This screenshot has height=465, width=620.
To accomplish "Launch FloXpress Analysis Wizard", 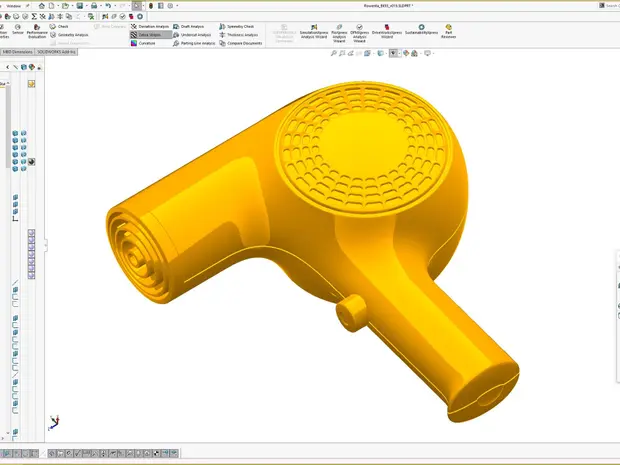I will (339, 33).
